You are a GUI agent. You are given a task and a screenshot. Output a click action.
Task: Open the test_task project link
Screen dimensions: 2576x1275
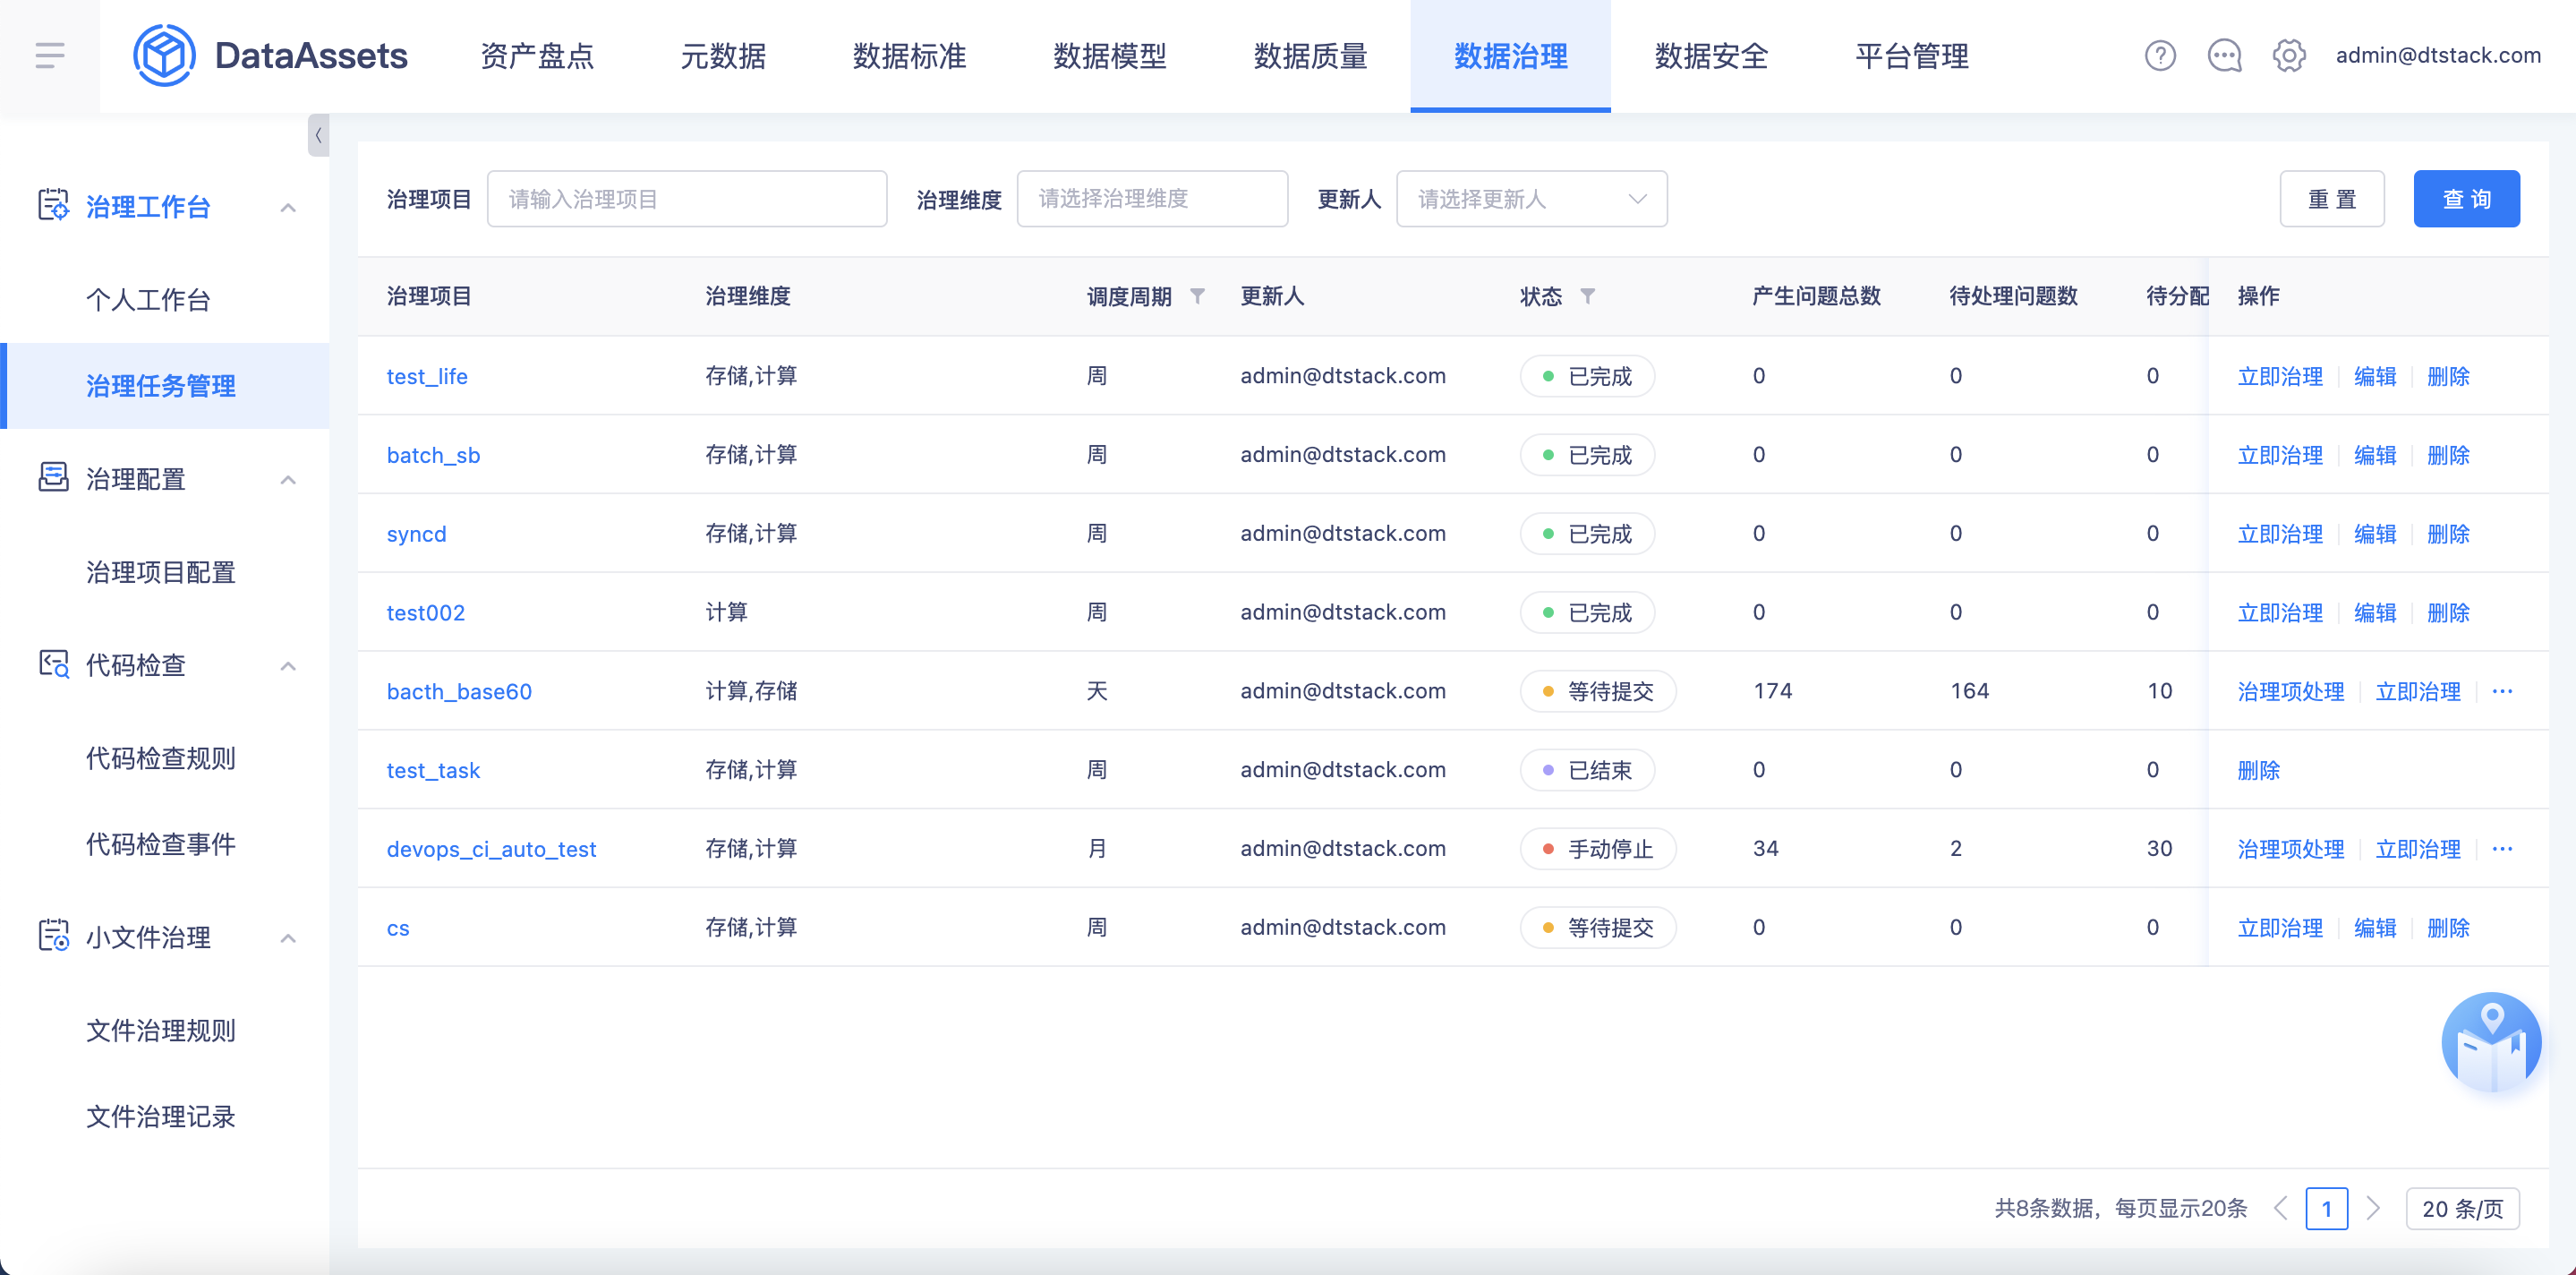[x=433, y=770]
